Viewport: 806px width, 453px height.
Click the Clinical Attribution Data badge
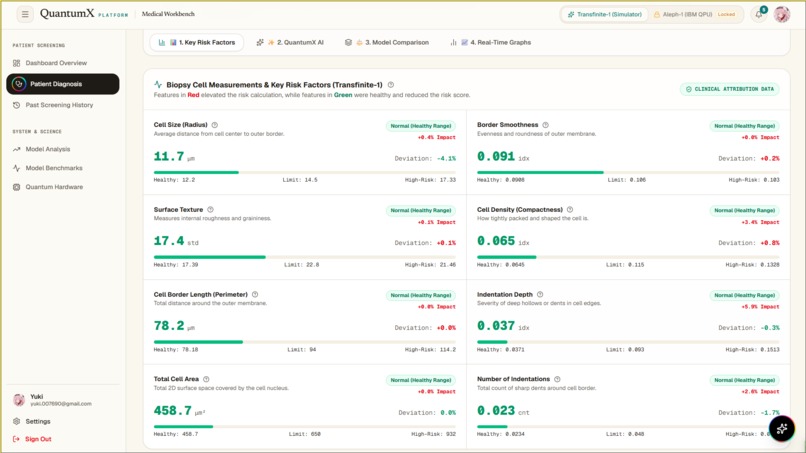click(729, 89)
